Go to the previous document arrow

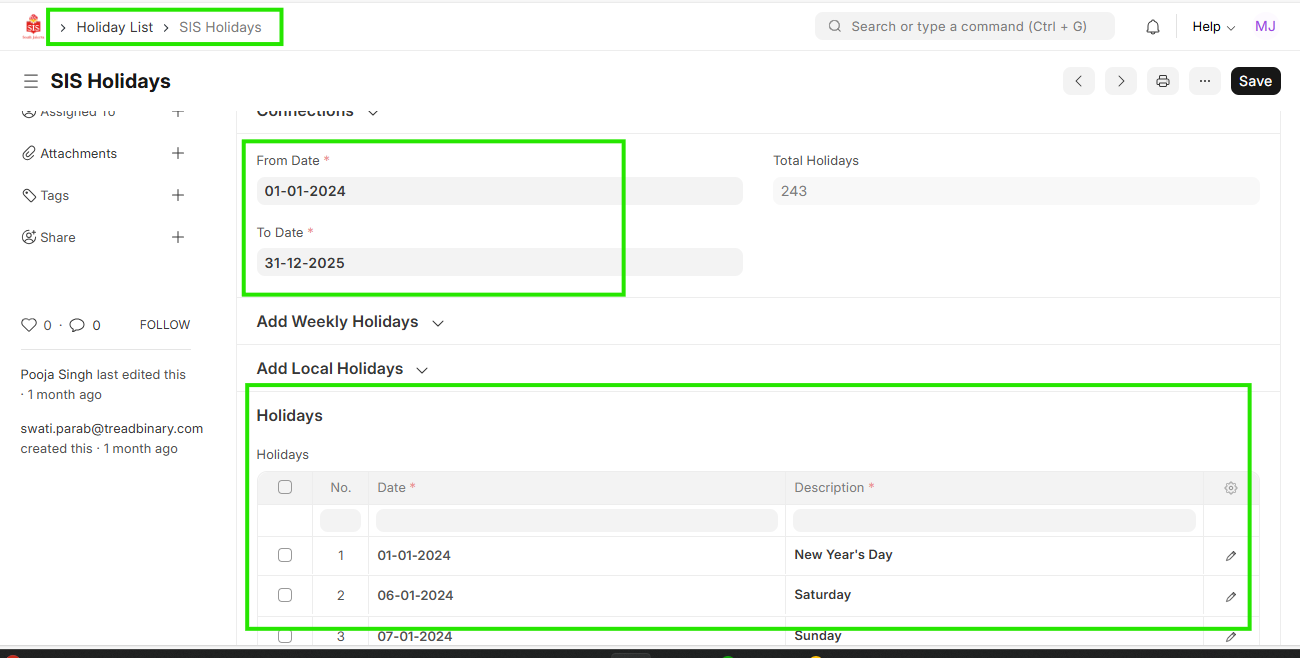tap(1078, 81)
